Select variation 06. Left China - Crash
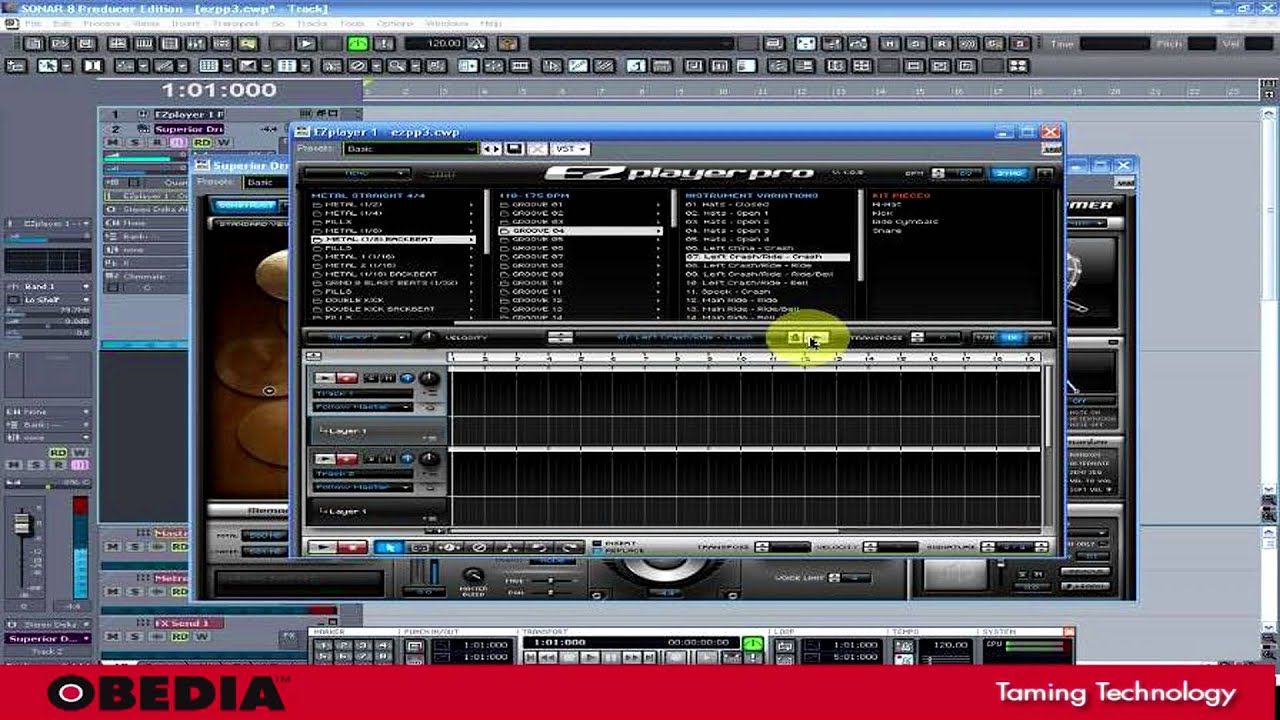The width and height of the screenshot is (1280, 720). click(x=767, y=248)
